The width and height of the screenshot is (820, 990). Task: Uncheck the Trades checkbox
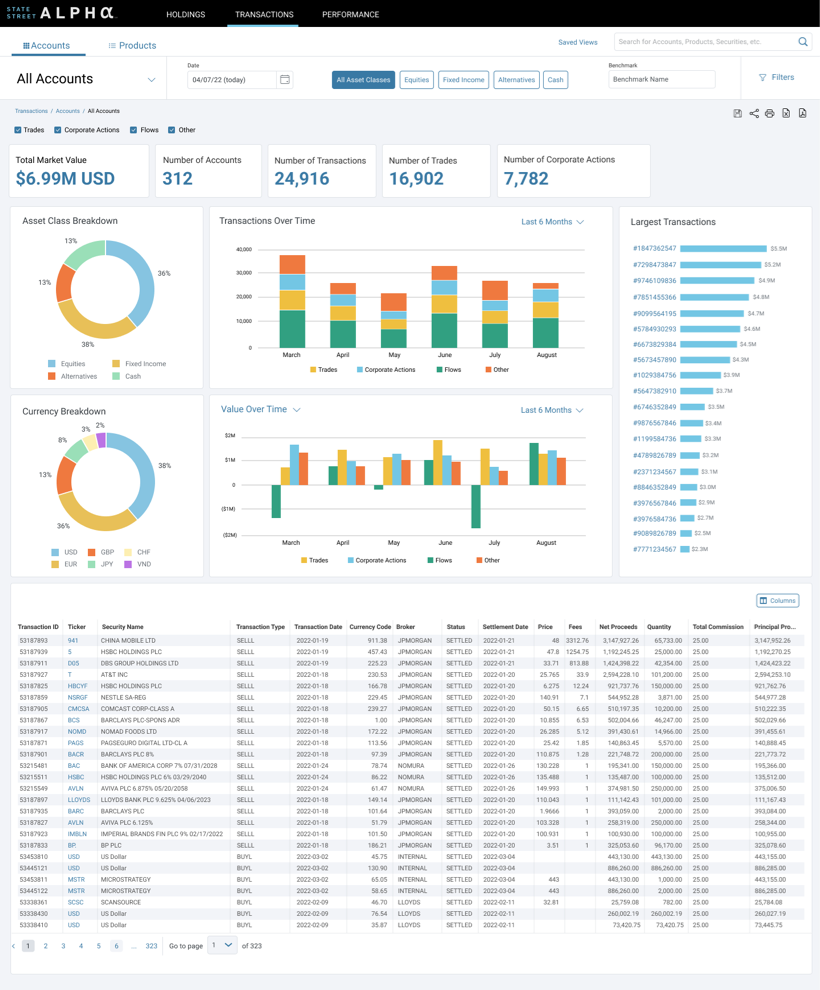18,130
